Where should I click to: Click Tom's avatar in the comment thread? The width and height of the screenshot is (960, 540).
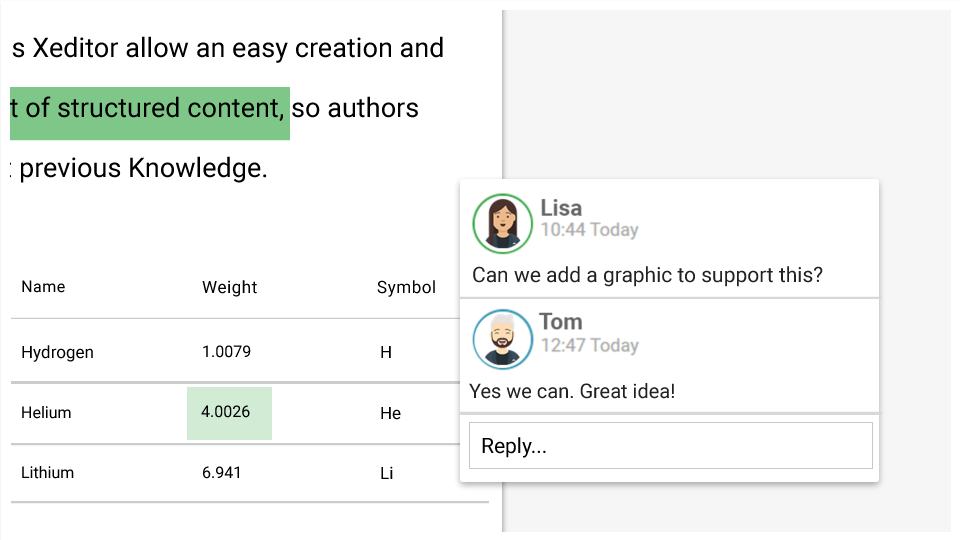pos(503,339)
